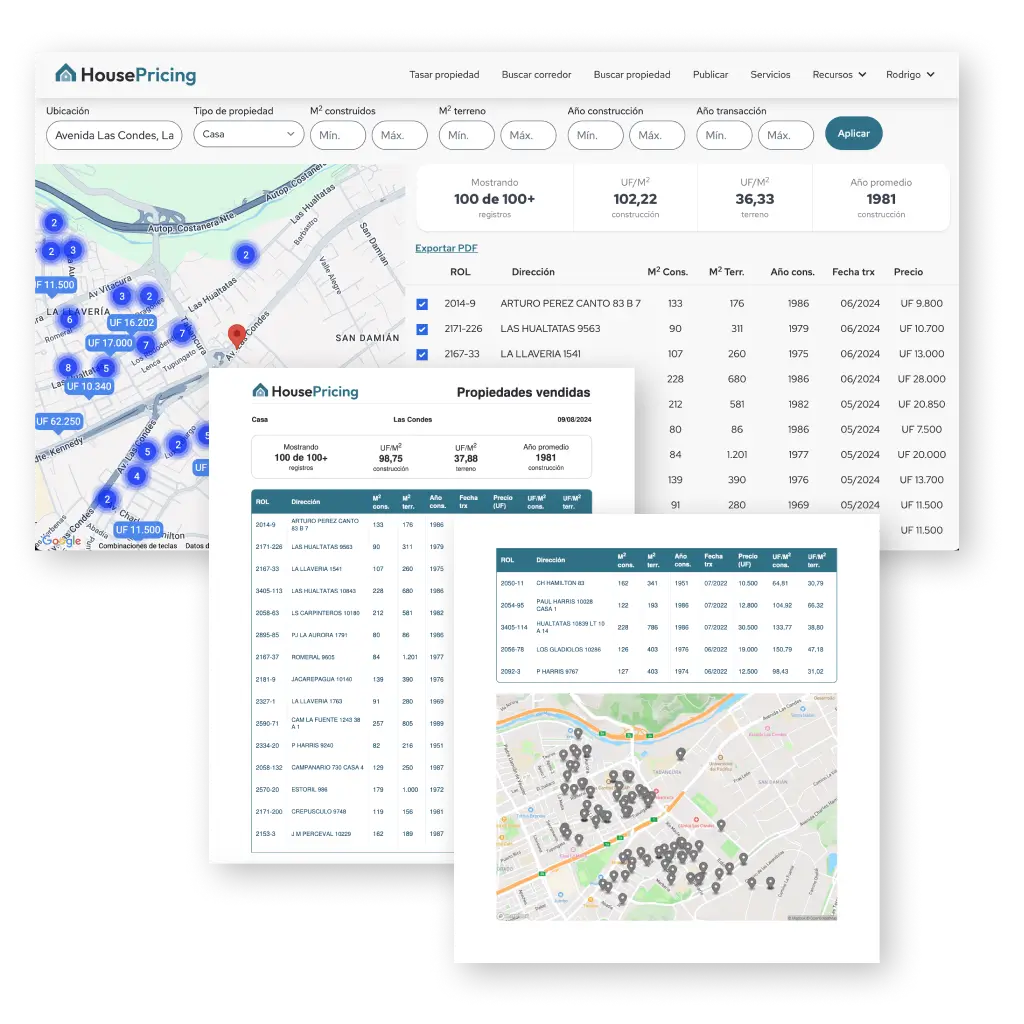Viewport: 1024px width, 1024px height.
Task: Expand the Rodrigo user menu
Action: coord(910,75)
